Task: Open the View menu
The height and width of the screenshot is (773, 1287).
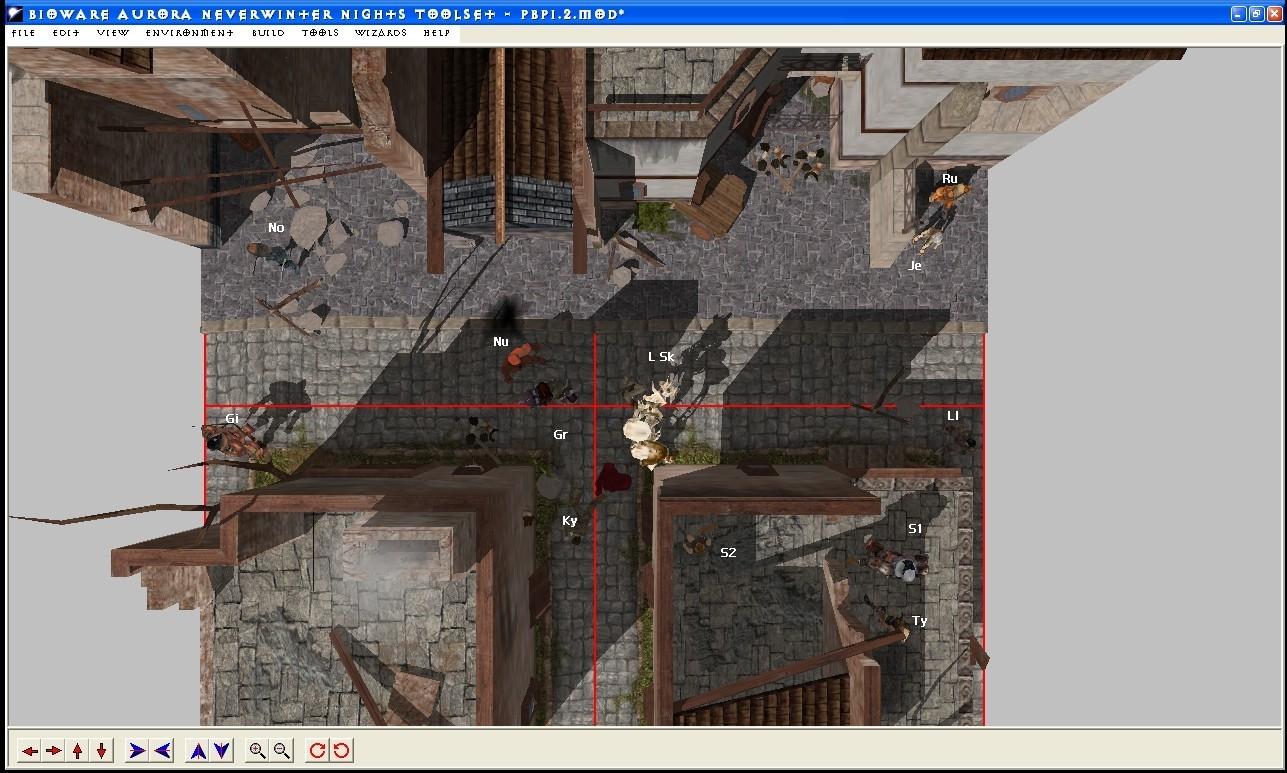Action: click(x=113, y=33)
